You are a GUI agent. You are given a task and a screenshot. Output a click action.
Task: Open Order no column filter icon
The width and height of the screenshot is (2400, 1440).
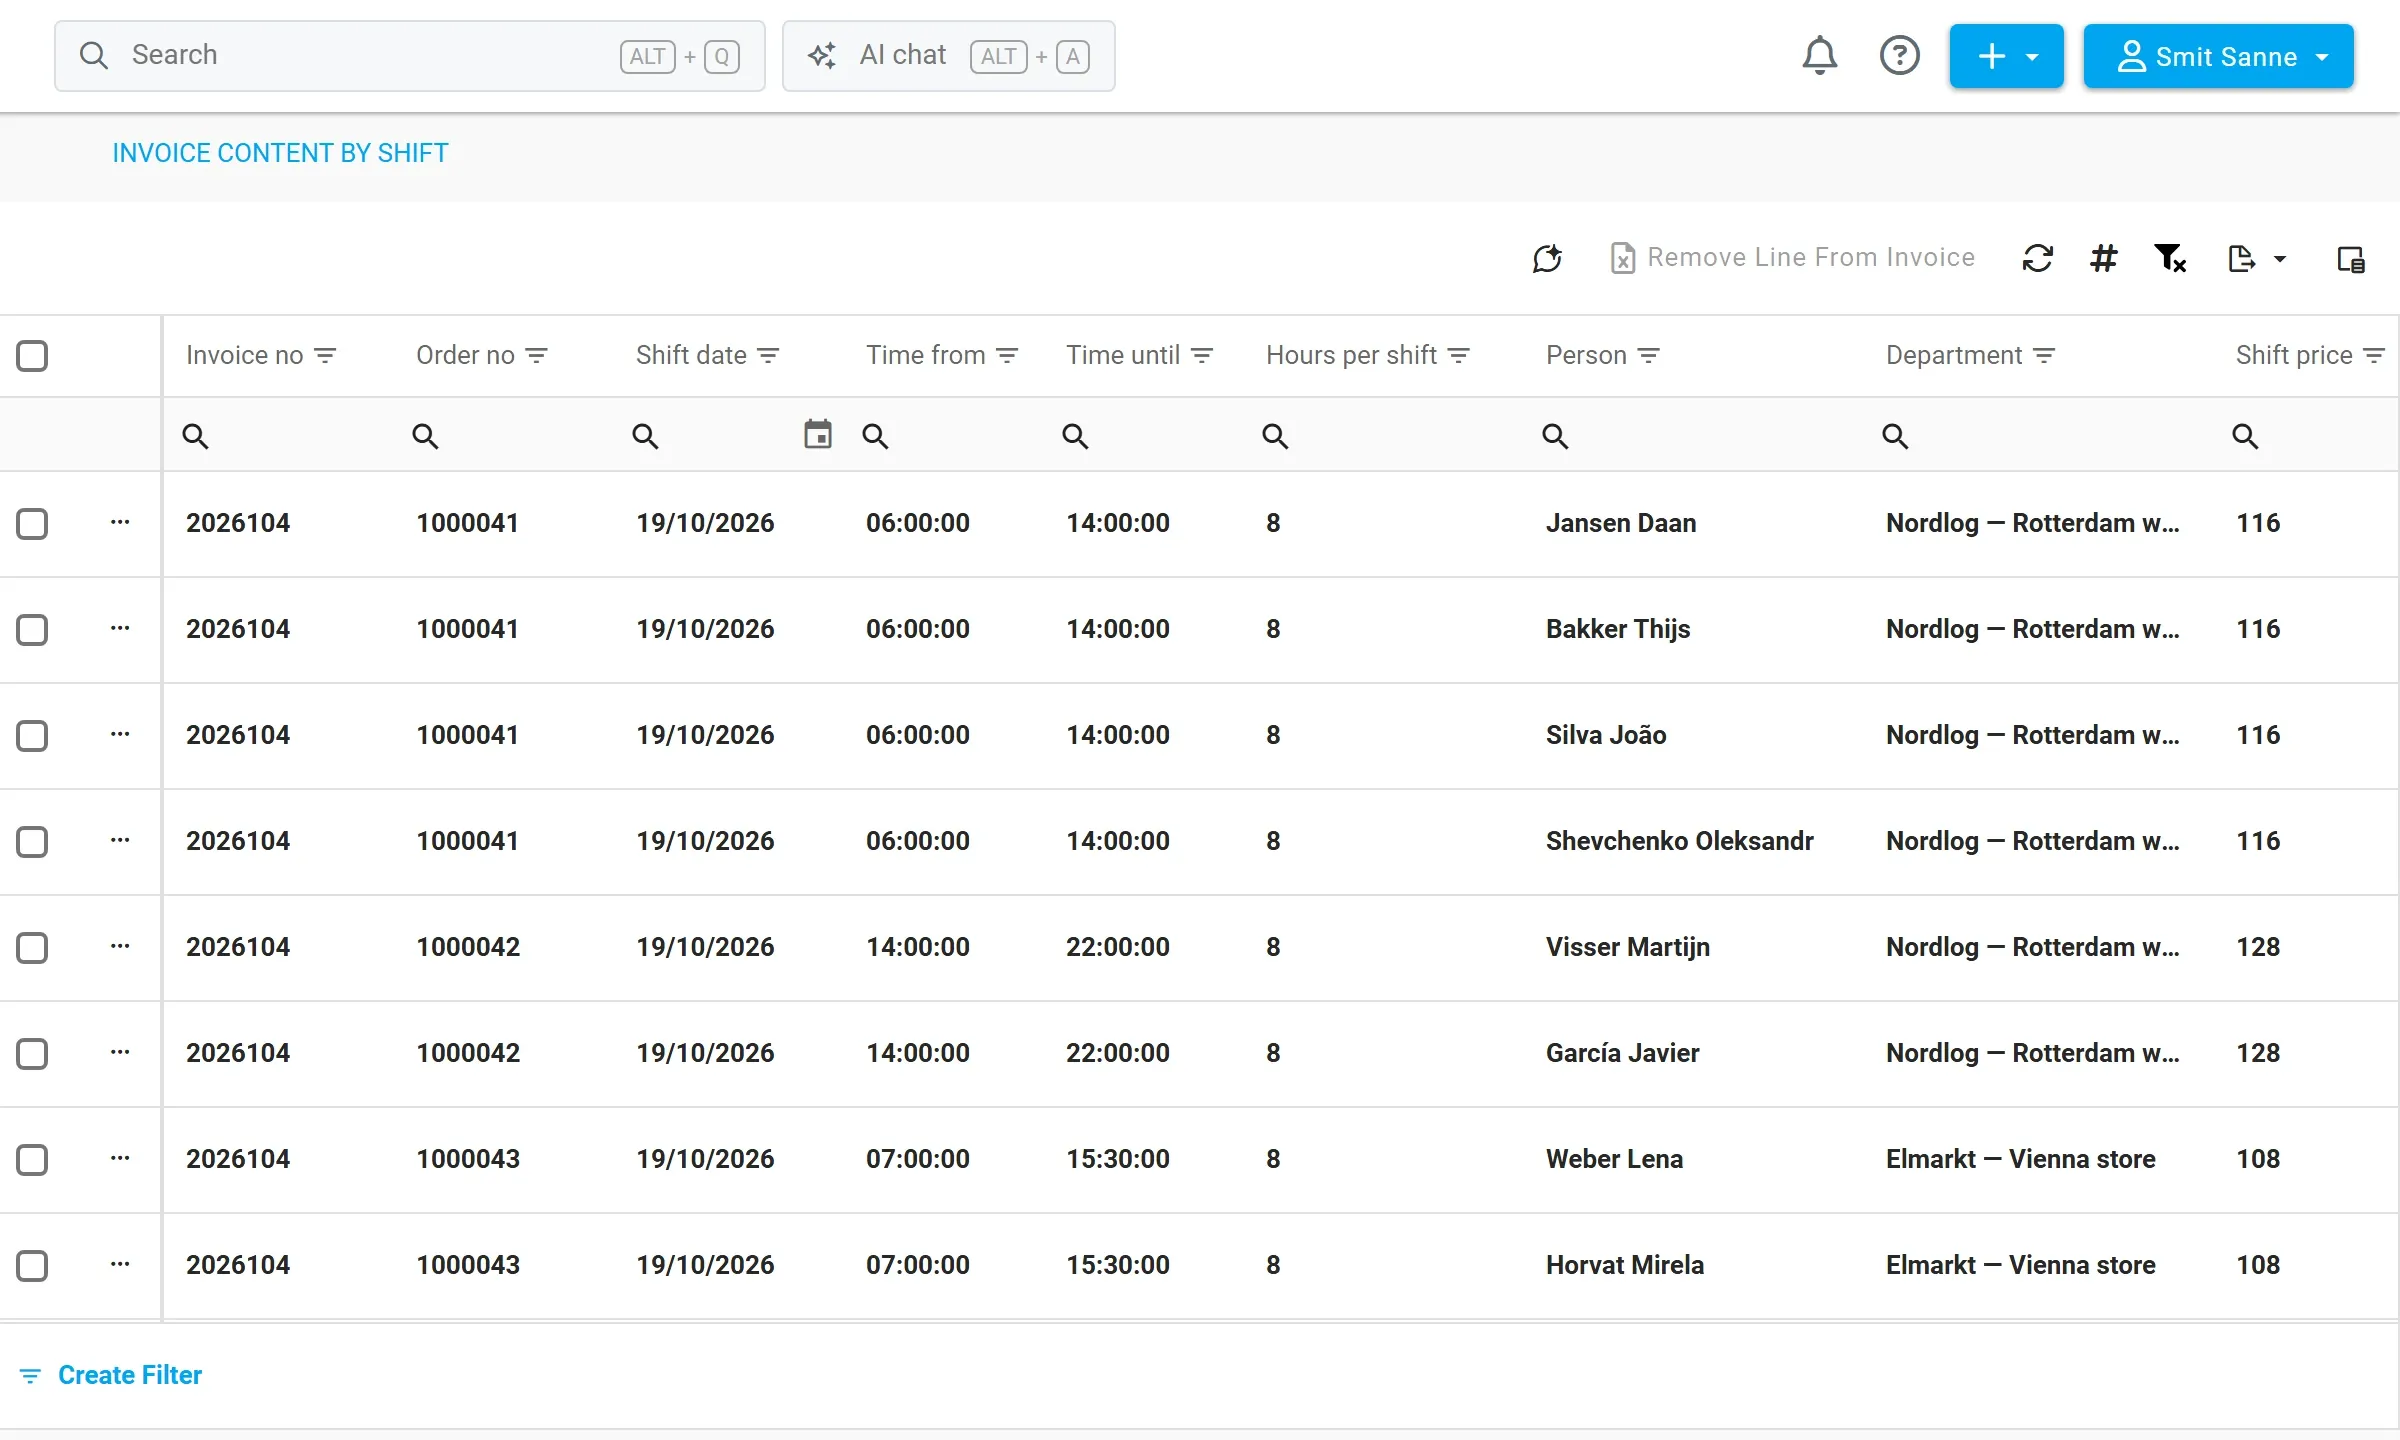click(x=537, y=355)
